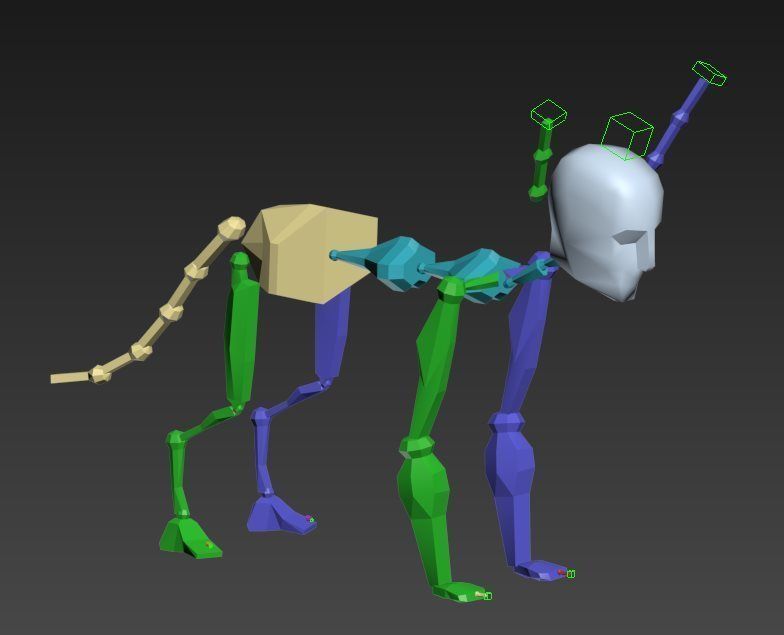Select the large green wireframe box atop head

(627, 136)
